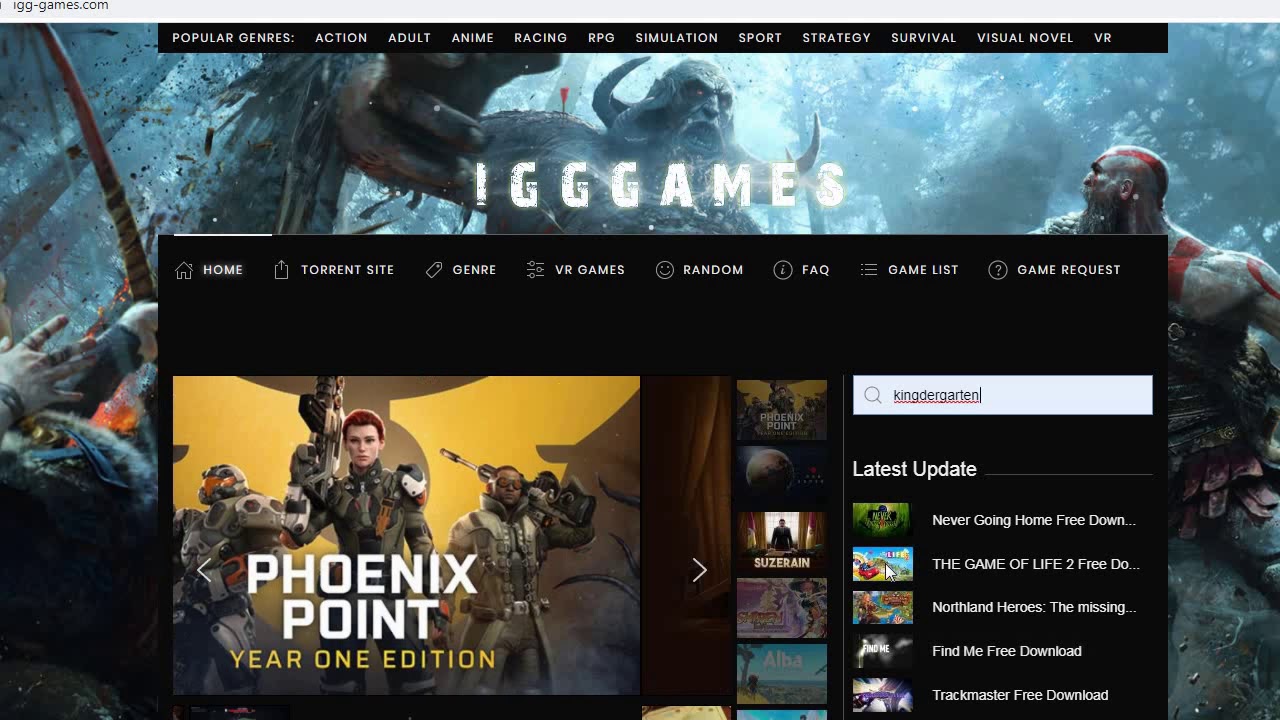The height and width of the screenshot is (720, 1280).
Task: Select the ANIME genre link
Action: (472, 38)
